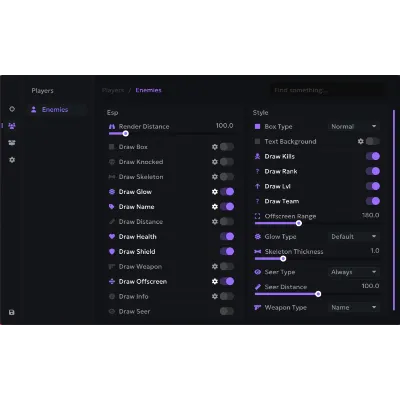Disable the Draw Lvl toggle
This screenshot has height=400, width=400.
pos(373,186)
